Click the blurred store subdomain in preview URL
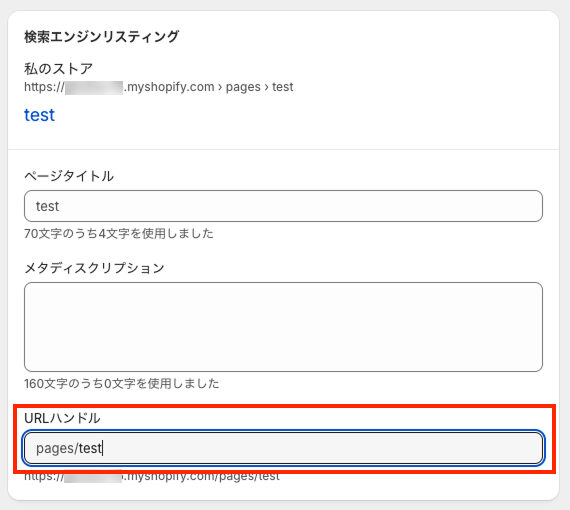This screenshot has width=570, height=510. pyautogui.click(x=94, y=88)
